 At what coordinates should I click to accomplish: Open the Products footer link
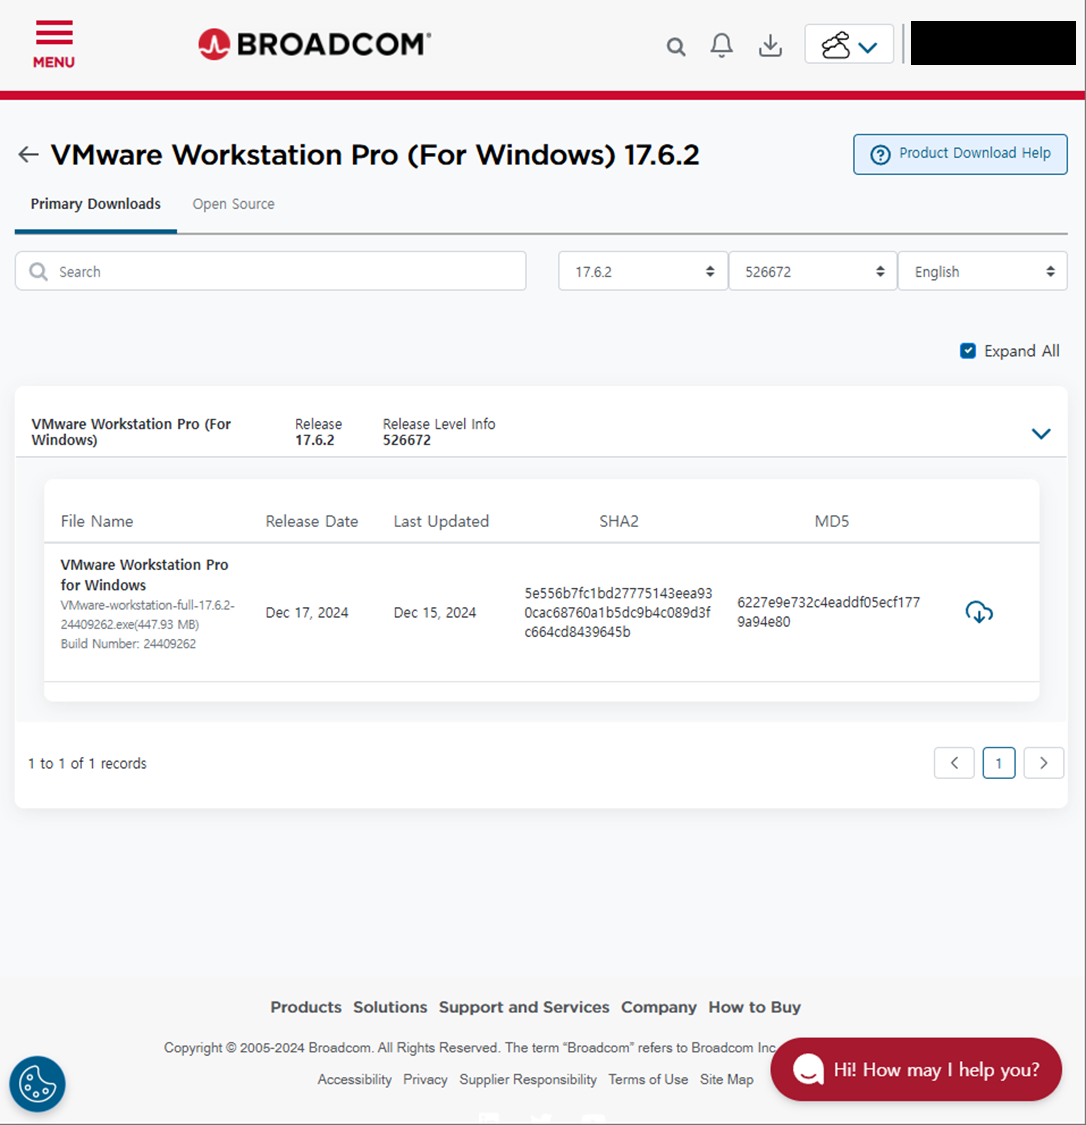pos(306,1007)
